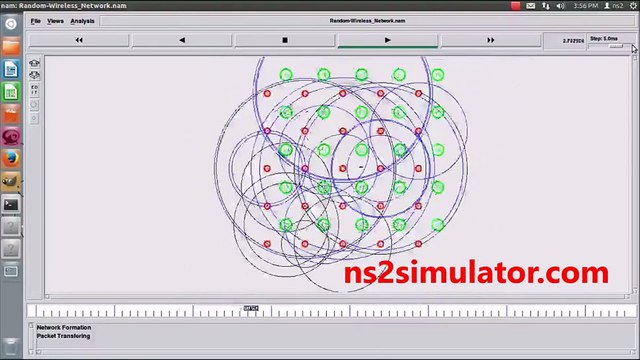Open the Views menu
The height and width of the screenshot is (360, 640).
pyautogui.click(x=55, y=21)
